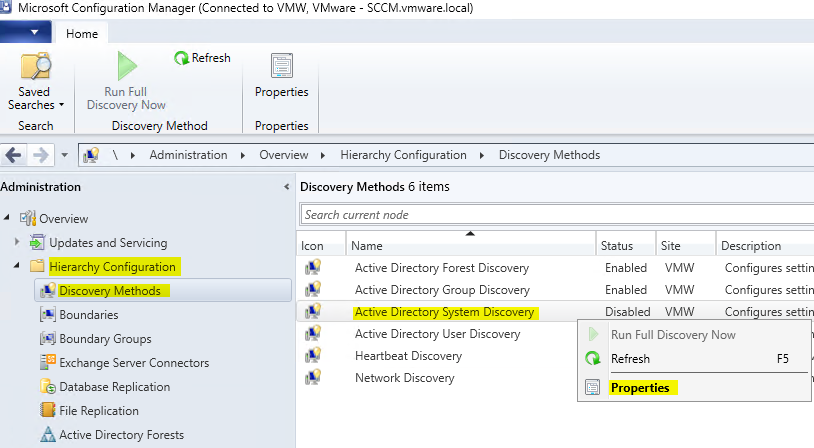
Task: Collapse the Overview tree node
Action: [x=8, y=219]
